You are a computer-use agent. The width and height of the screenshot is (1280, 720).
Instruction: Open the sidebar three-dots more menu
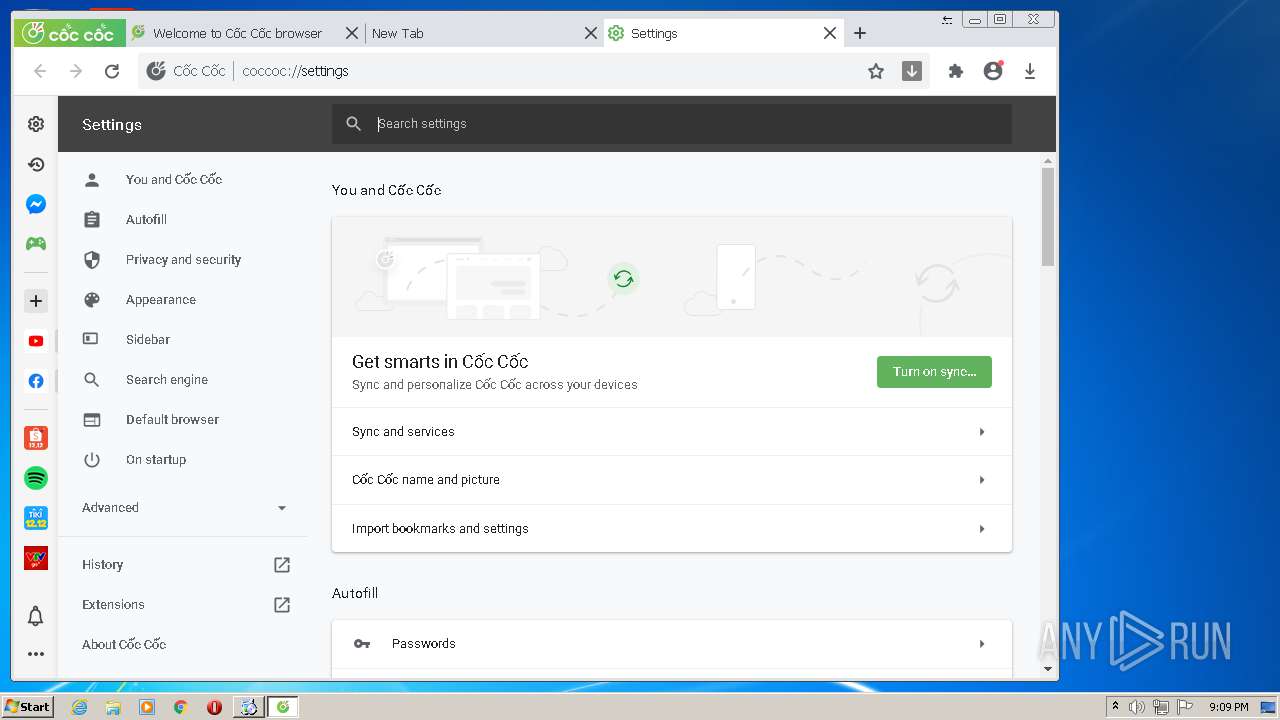click(x=36, y=654)
